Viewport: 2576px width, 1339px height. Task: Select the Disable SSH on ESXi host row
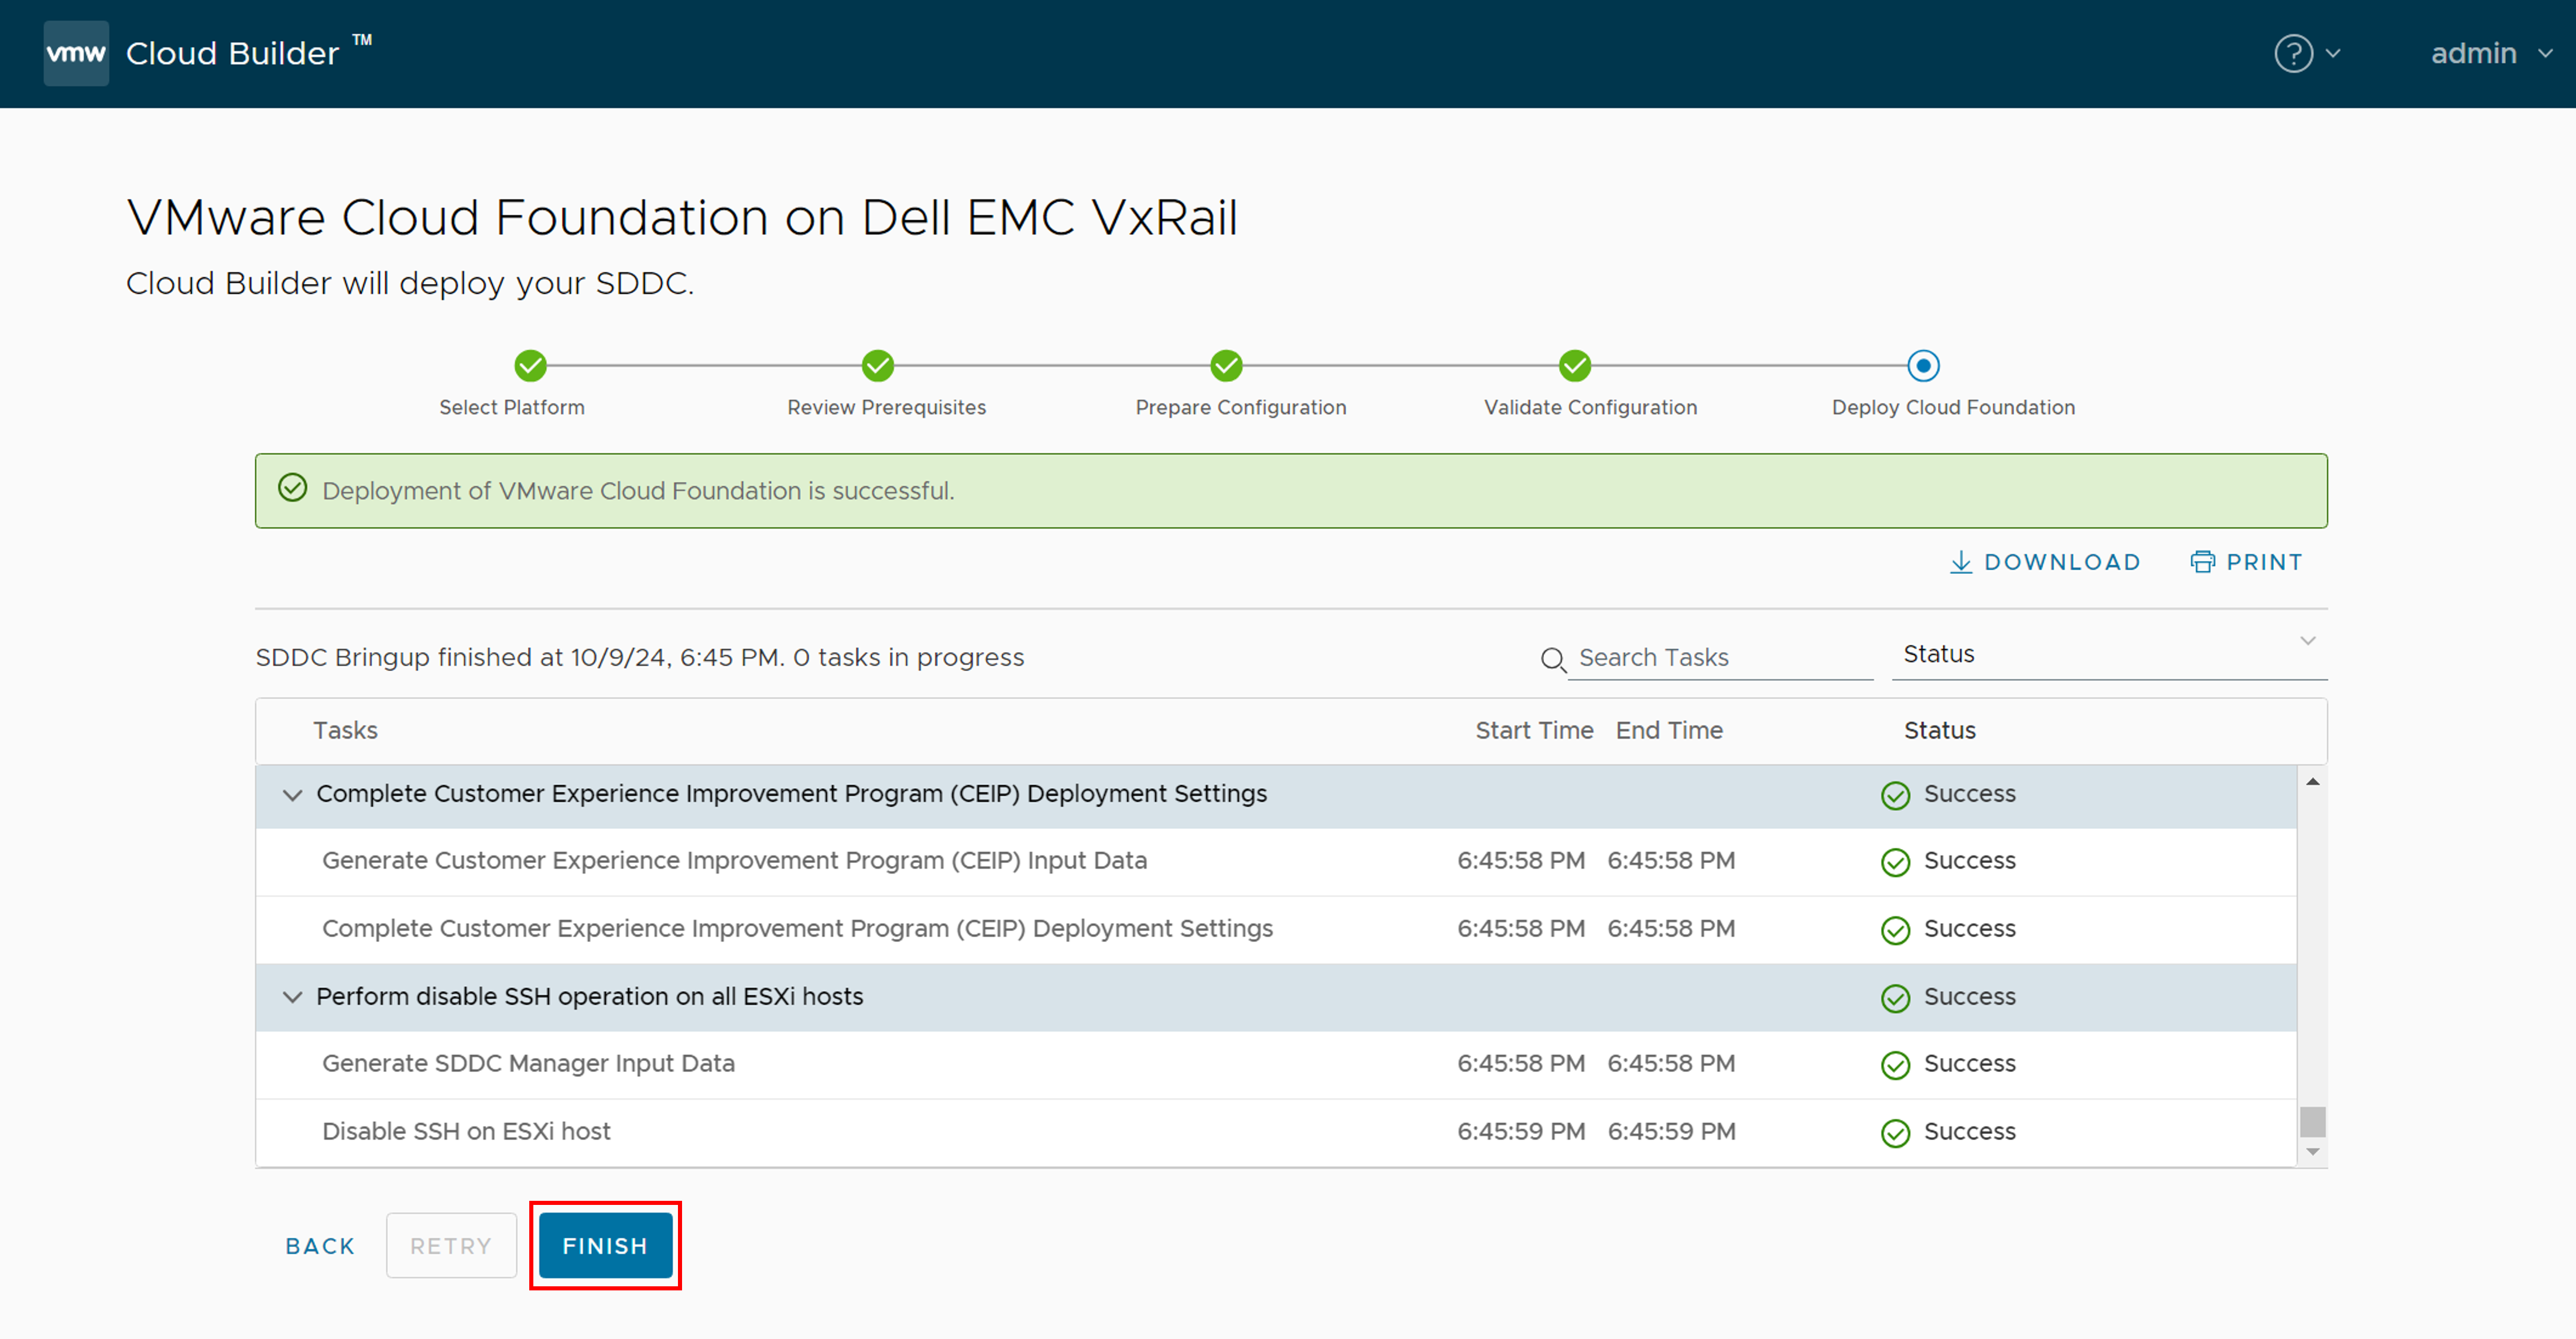[1276, 1132]
